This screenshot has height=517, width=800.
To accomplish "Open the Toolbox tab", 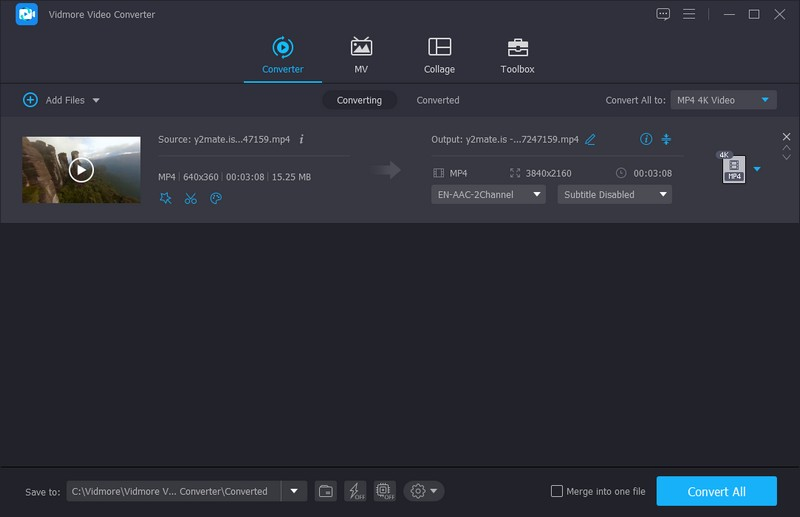I will [x=517, y=56].
